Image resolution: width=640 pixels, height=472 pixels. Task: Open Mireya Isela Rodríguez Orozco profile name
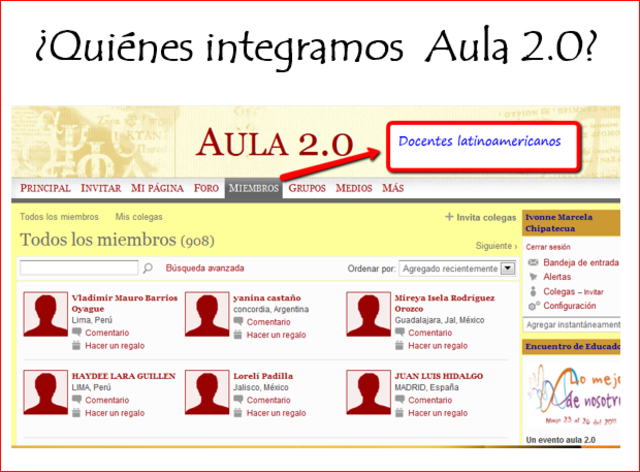click(x=444, y=303)
